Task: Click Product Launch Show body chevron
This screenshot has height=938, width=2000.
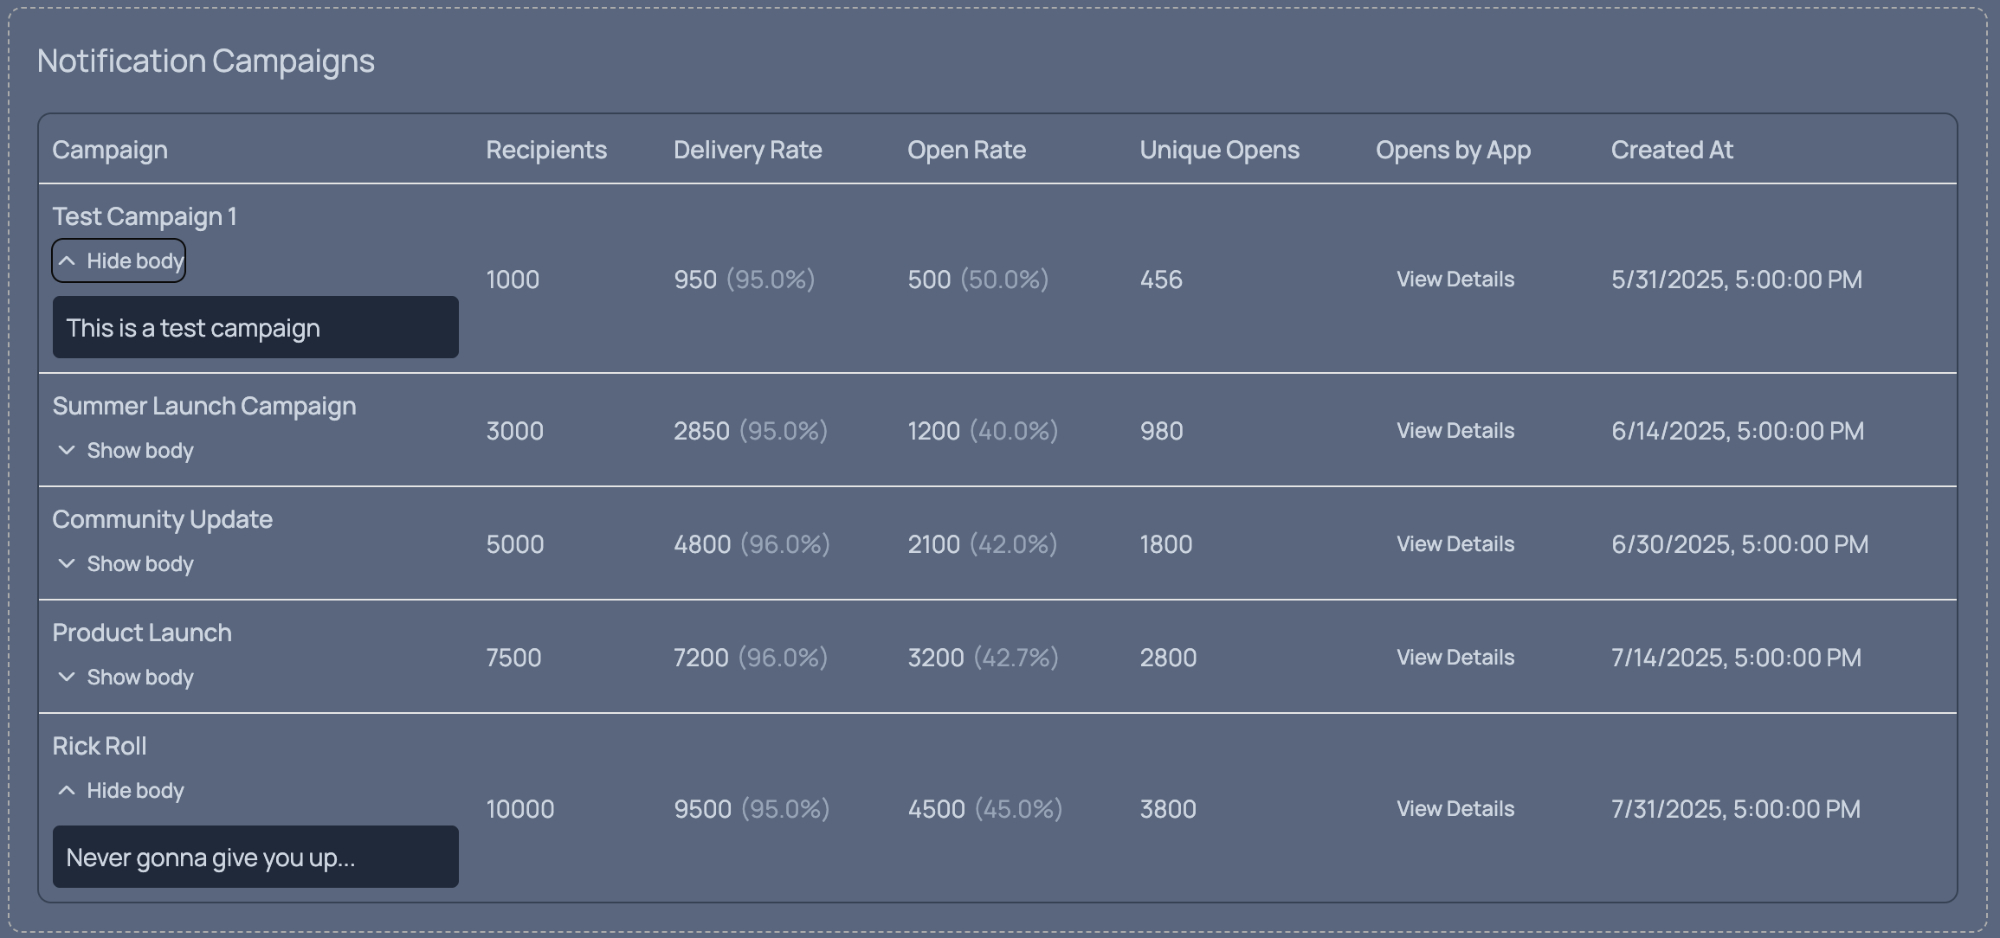Action: (67, 677)
